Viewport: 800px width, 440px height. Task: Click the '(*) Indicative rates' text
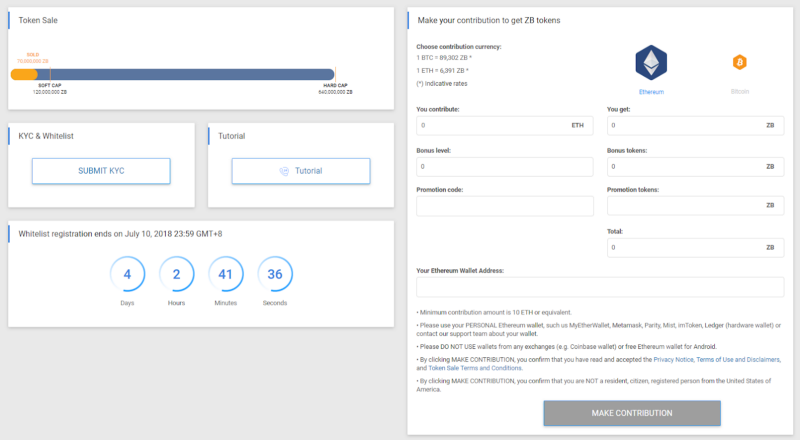coord(442,84)
